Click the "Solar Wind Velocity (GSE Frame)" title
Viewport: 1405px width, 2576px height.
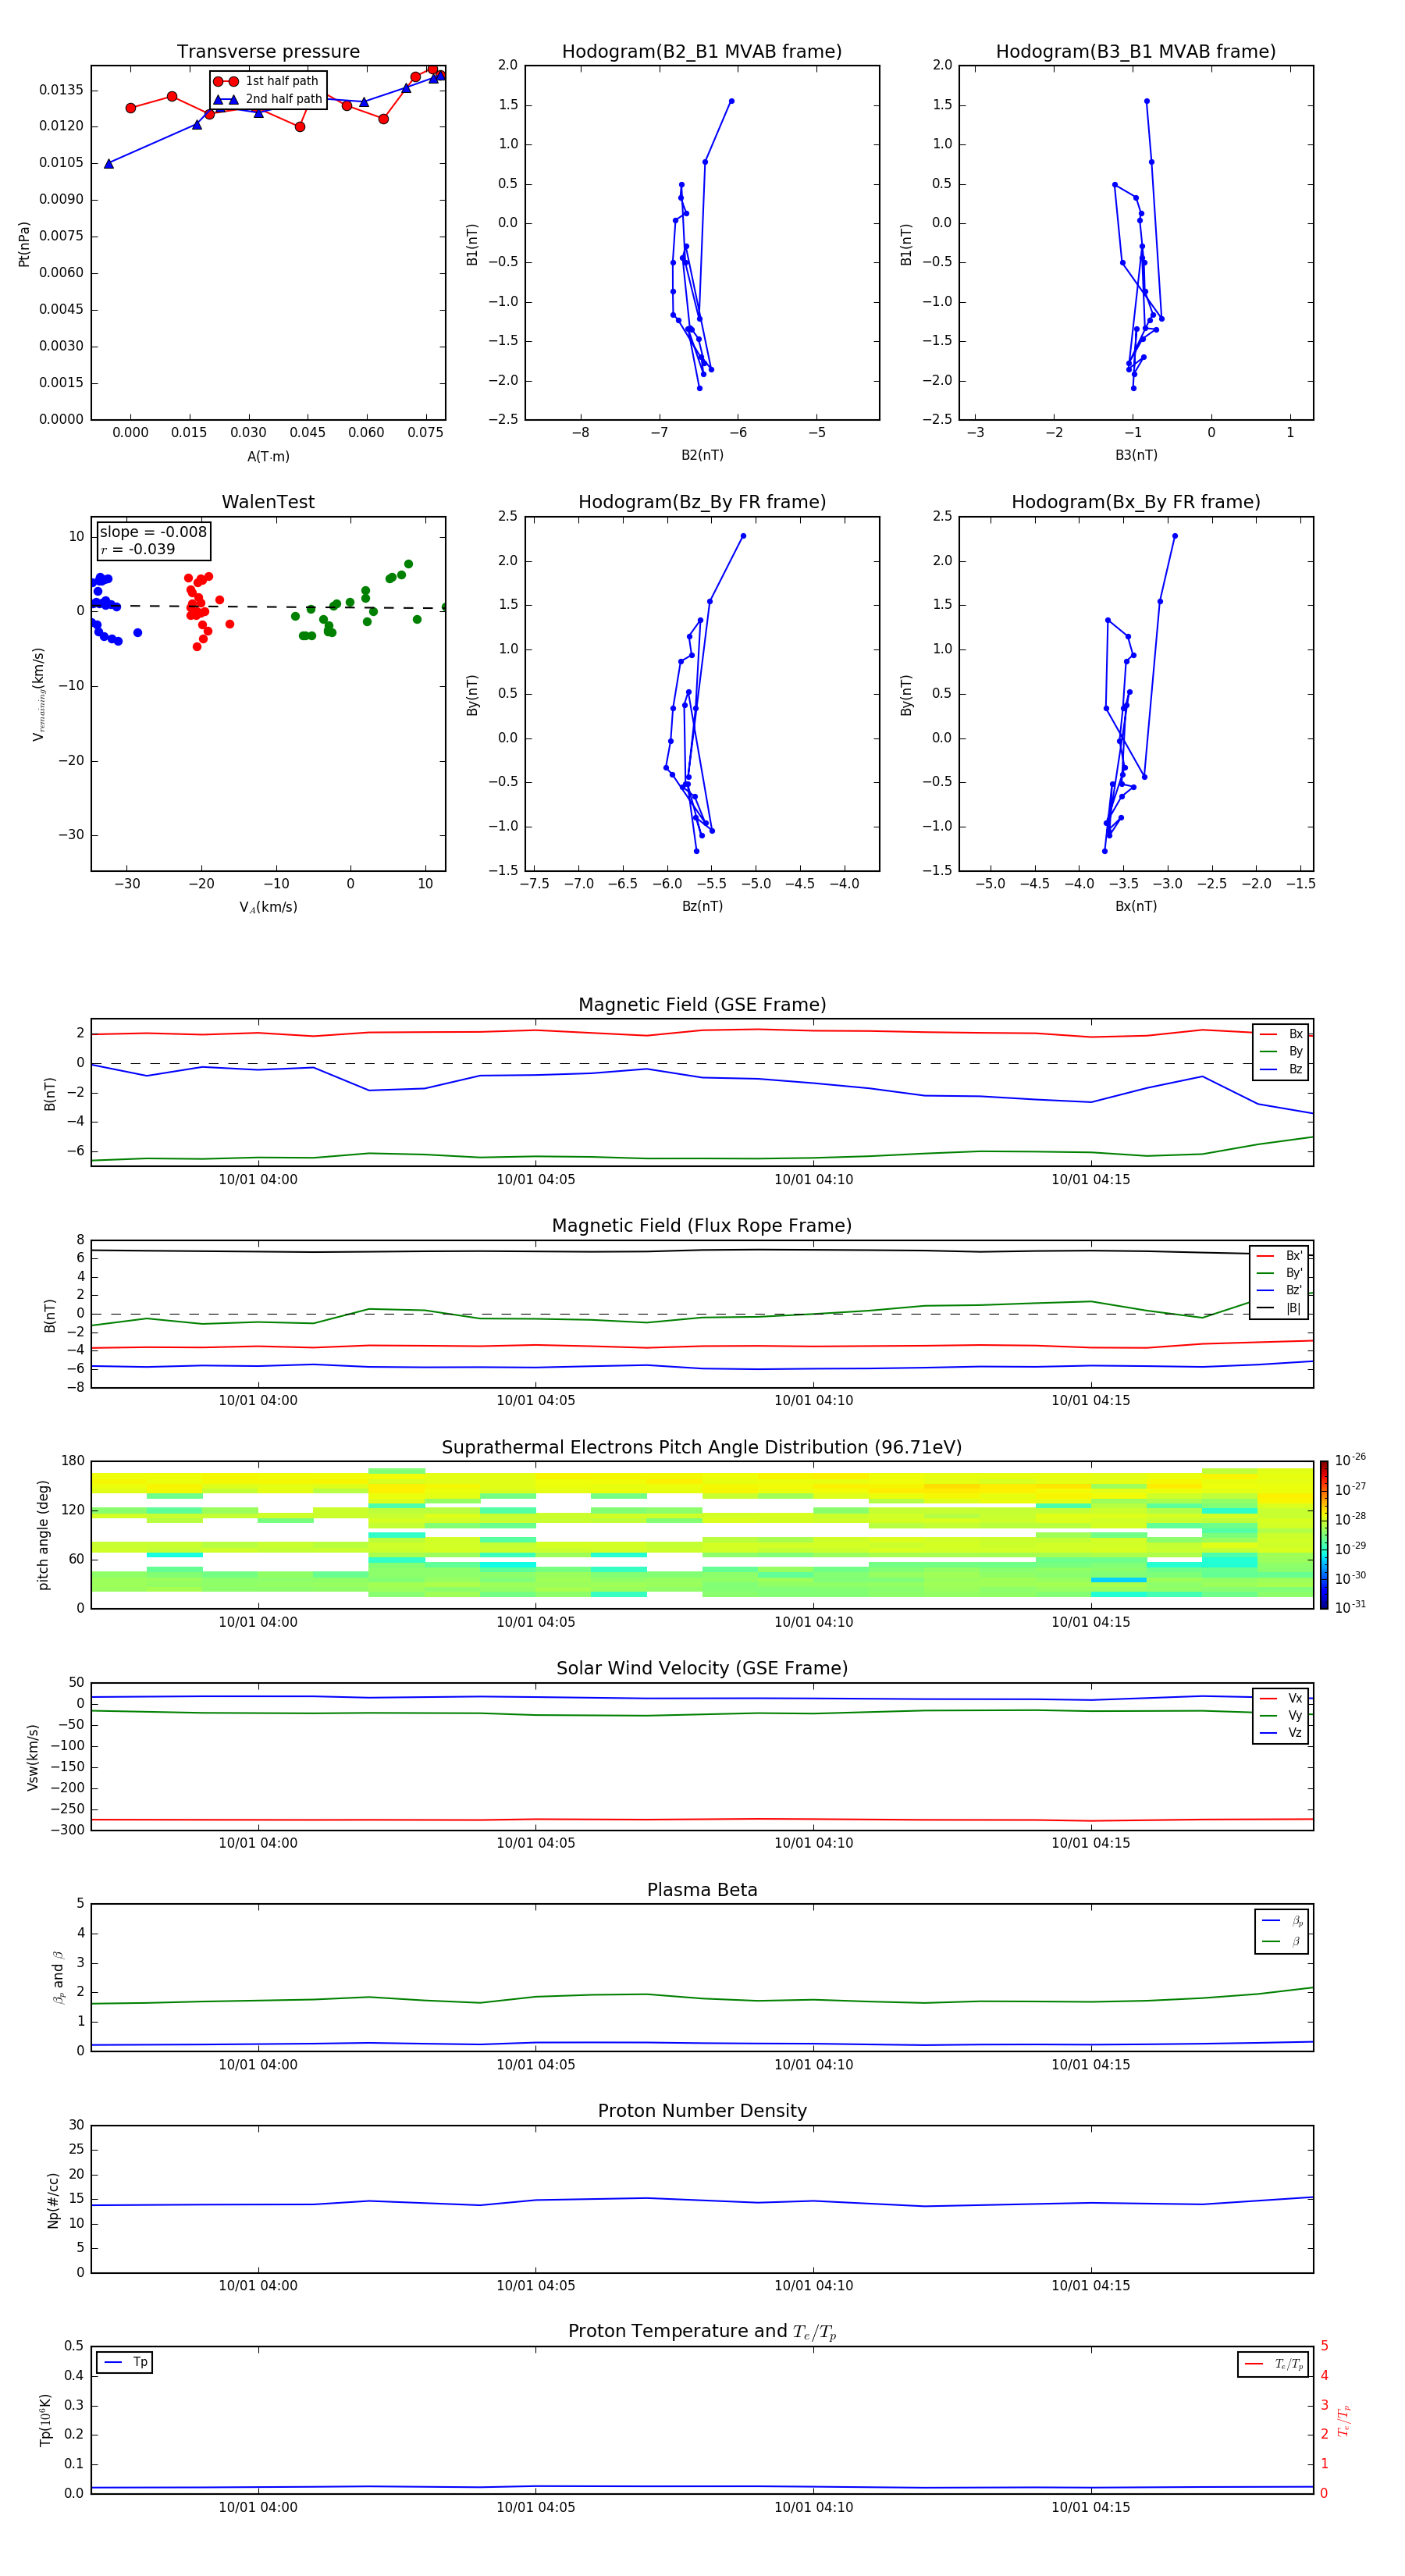click(x=702, y=1668)
